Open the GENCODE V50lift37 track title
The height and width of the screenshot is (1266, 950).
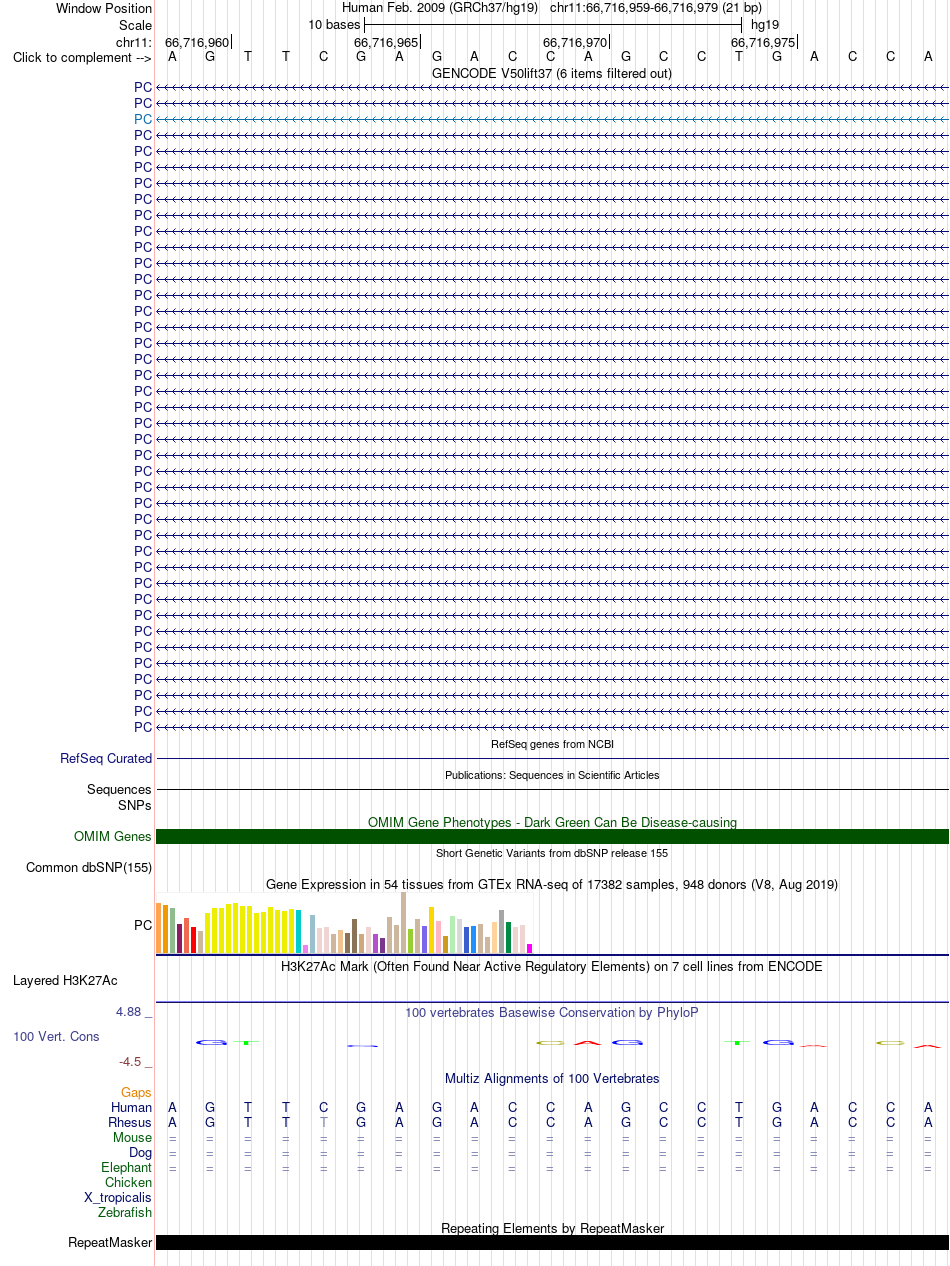[552, 73]
